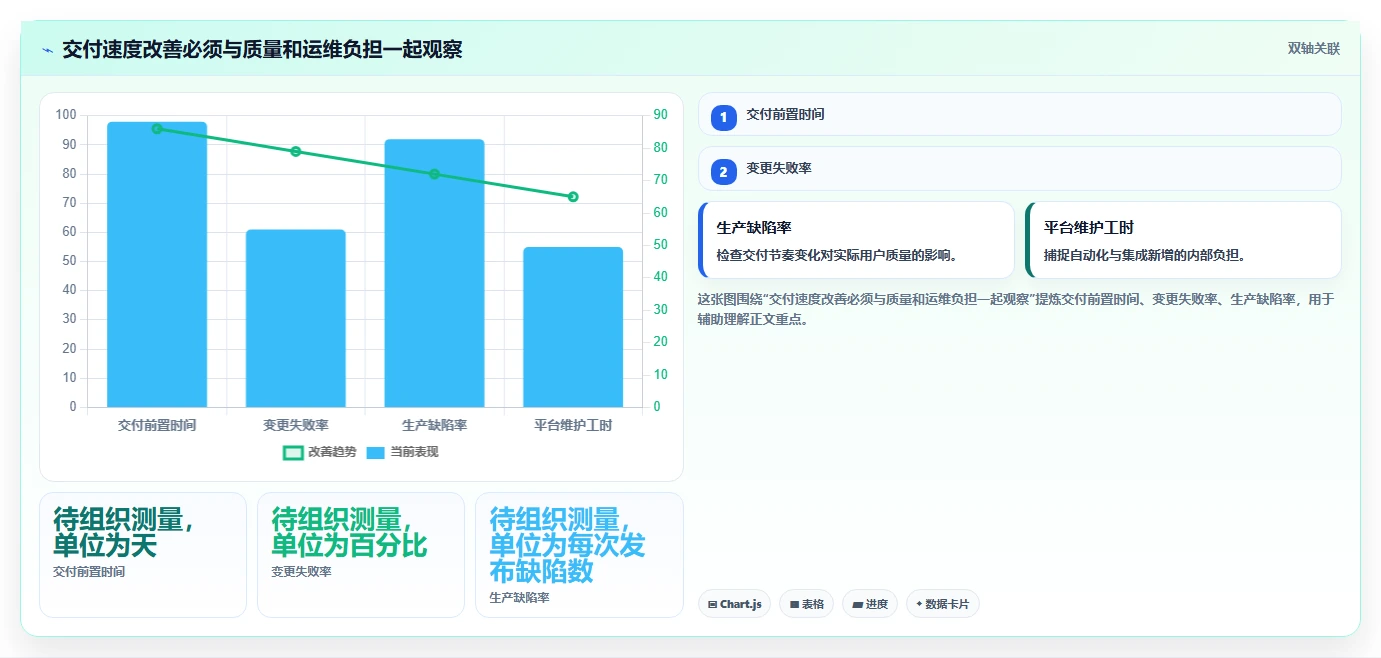Click the text 捕捉自动化与集成新增的内部负担

pyautogui.click(x=1145, y=255)
